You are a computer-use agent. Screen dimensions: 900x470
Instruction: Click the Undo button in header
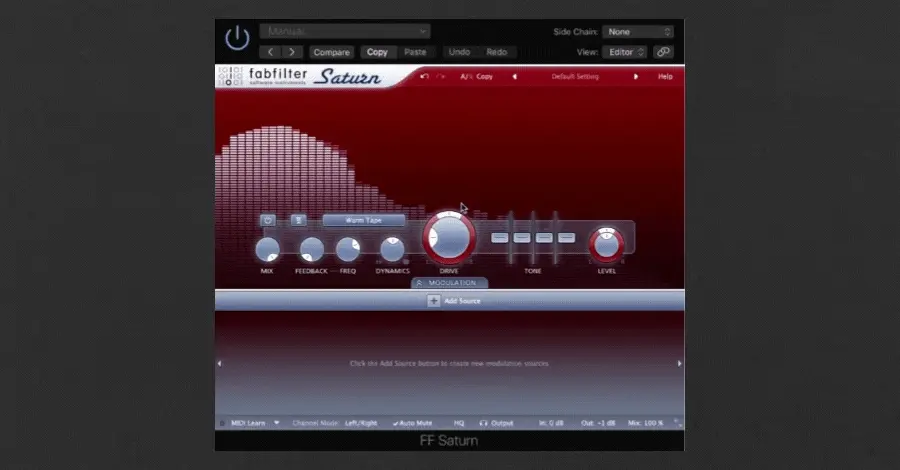coord(459,52)
